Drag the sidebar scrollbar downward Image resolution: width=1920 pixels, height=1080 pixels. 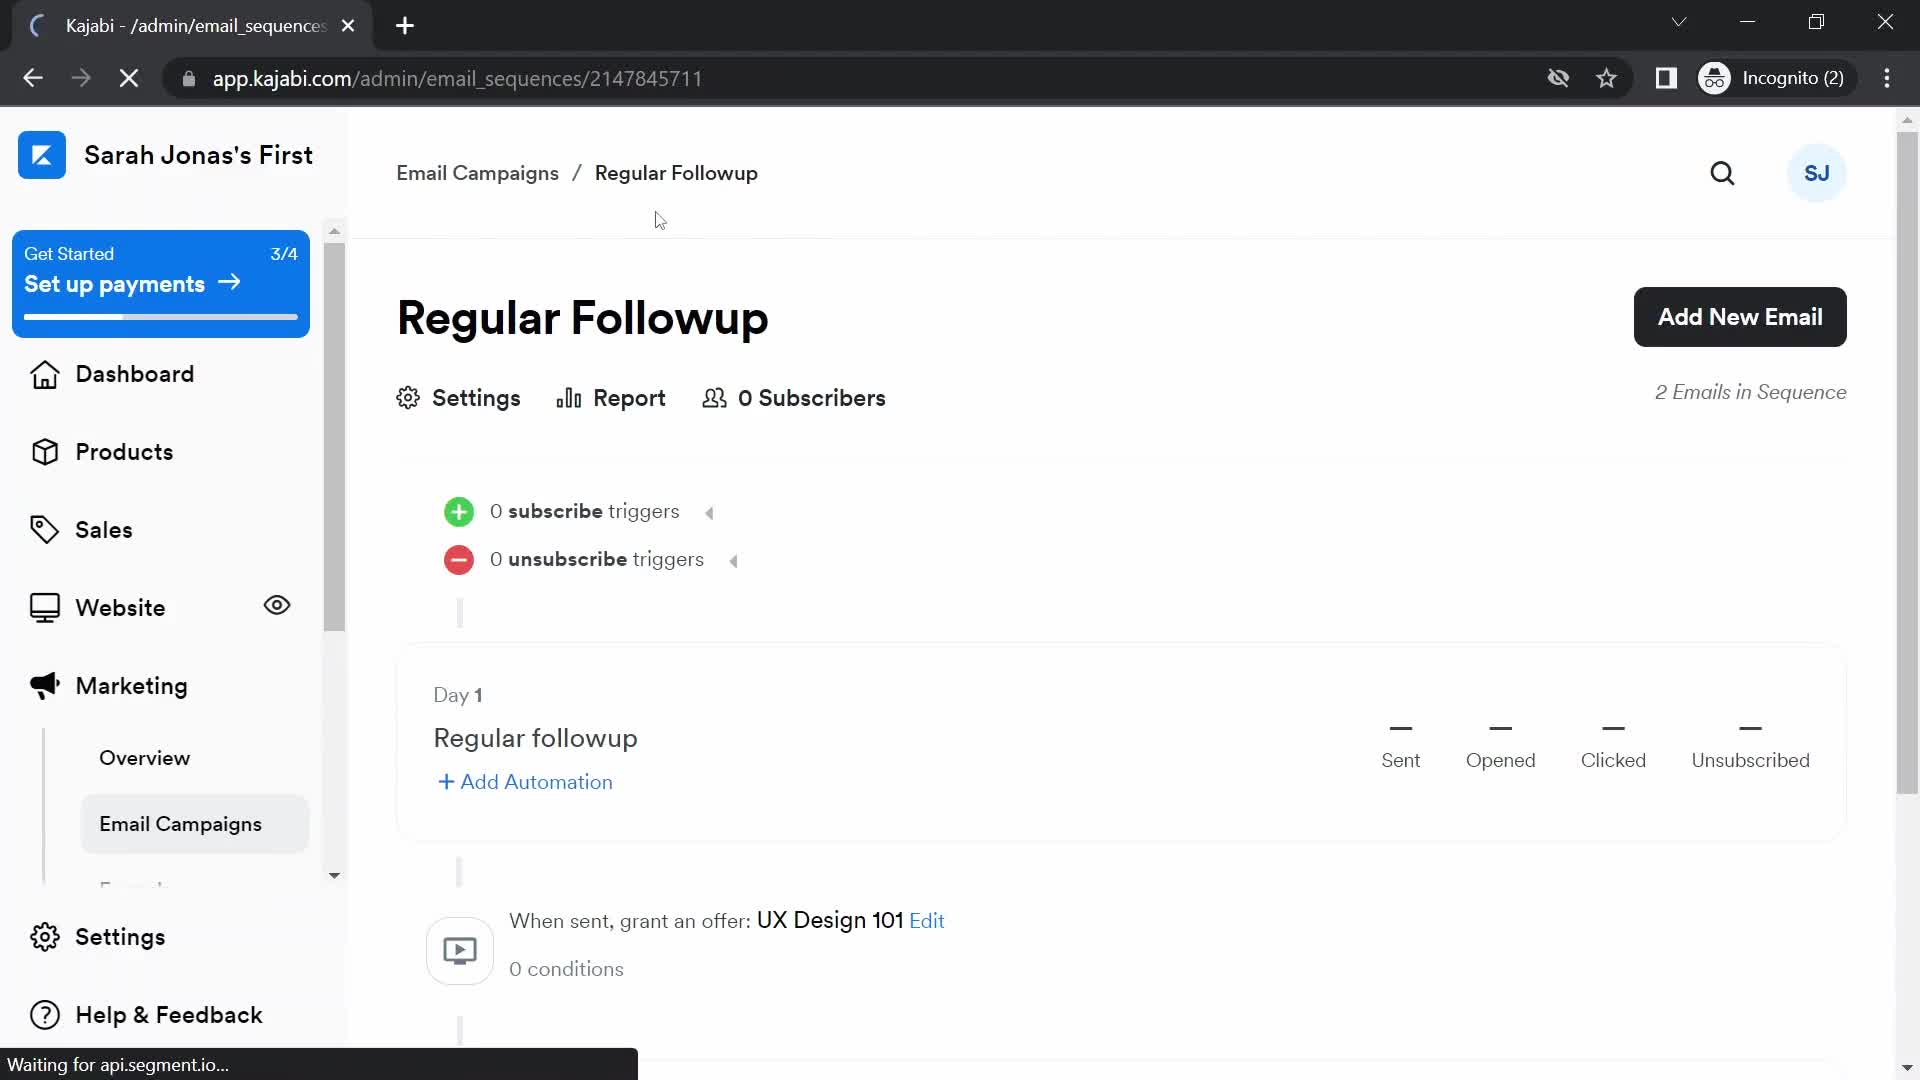click(335, 874)
